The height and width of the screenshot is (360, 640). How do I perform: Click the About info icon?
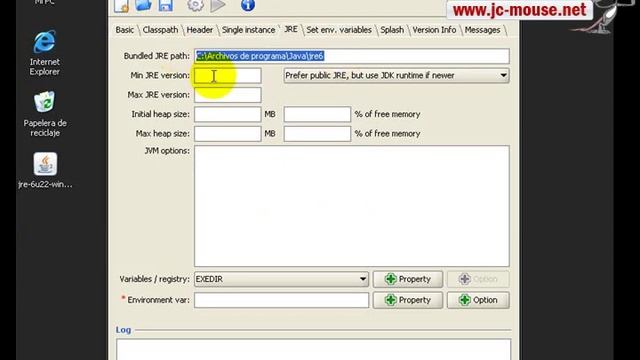coord(248,5)
